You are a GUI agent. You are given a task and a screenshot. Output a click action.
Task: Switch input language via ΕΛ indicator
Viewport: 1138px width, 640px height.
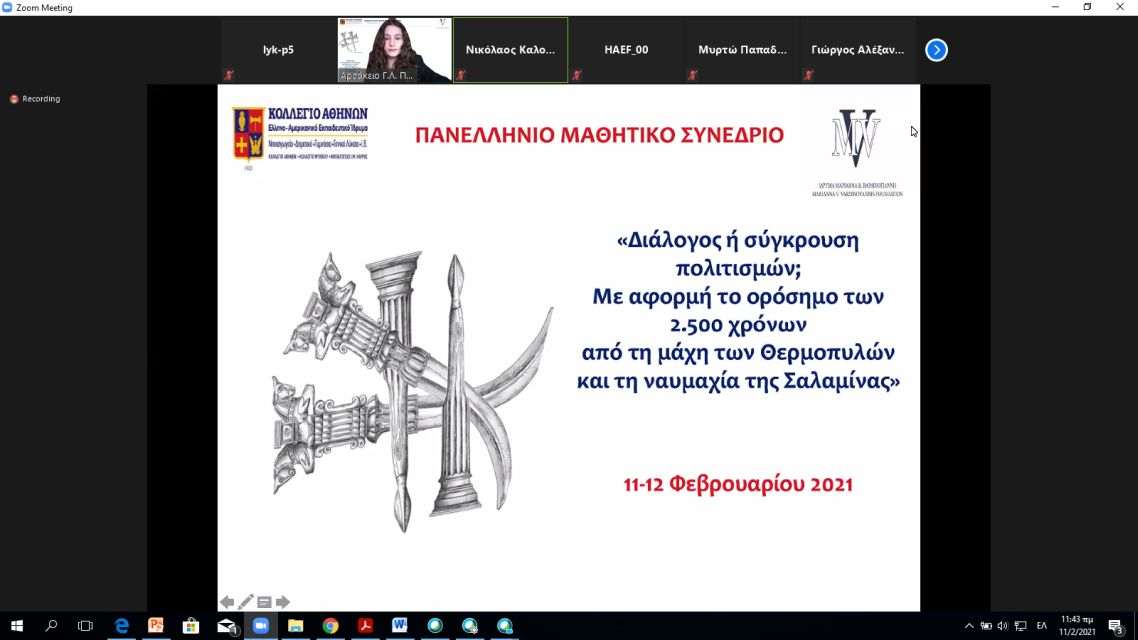tap(1041, 626)
